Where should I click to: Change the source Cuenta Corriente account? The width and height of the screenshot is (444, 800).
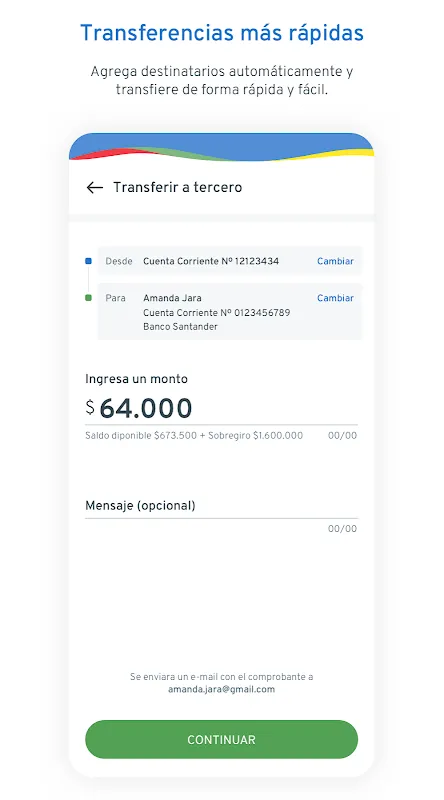335,261
